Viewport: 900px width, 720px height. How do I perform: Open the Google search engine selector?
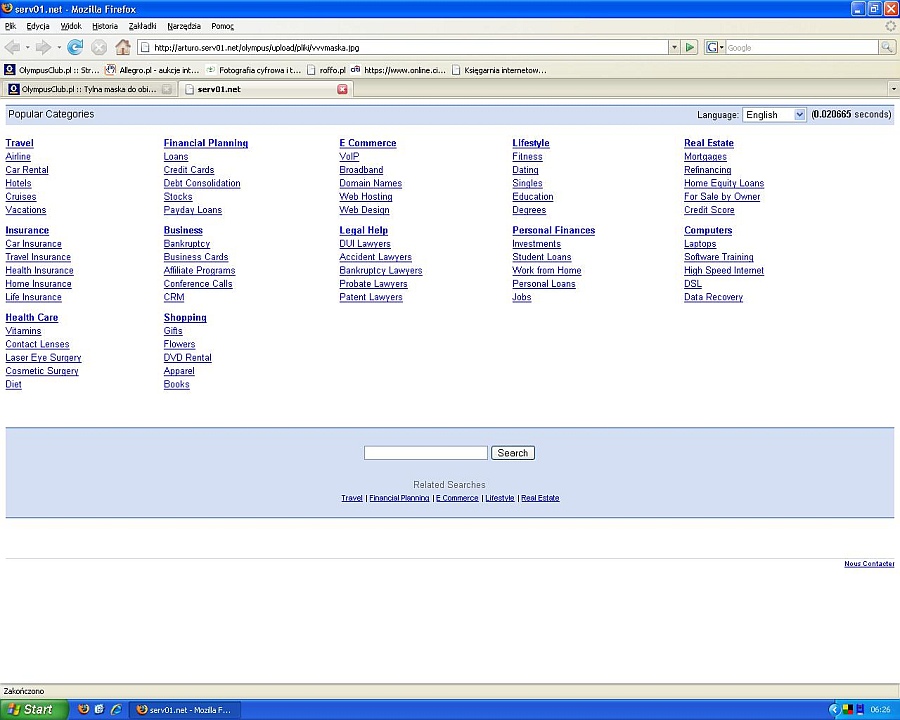714,47
